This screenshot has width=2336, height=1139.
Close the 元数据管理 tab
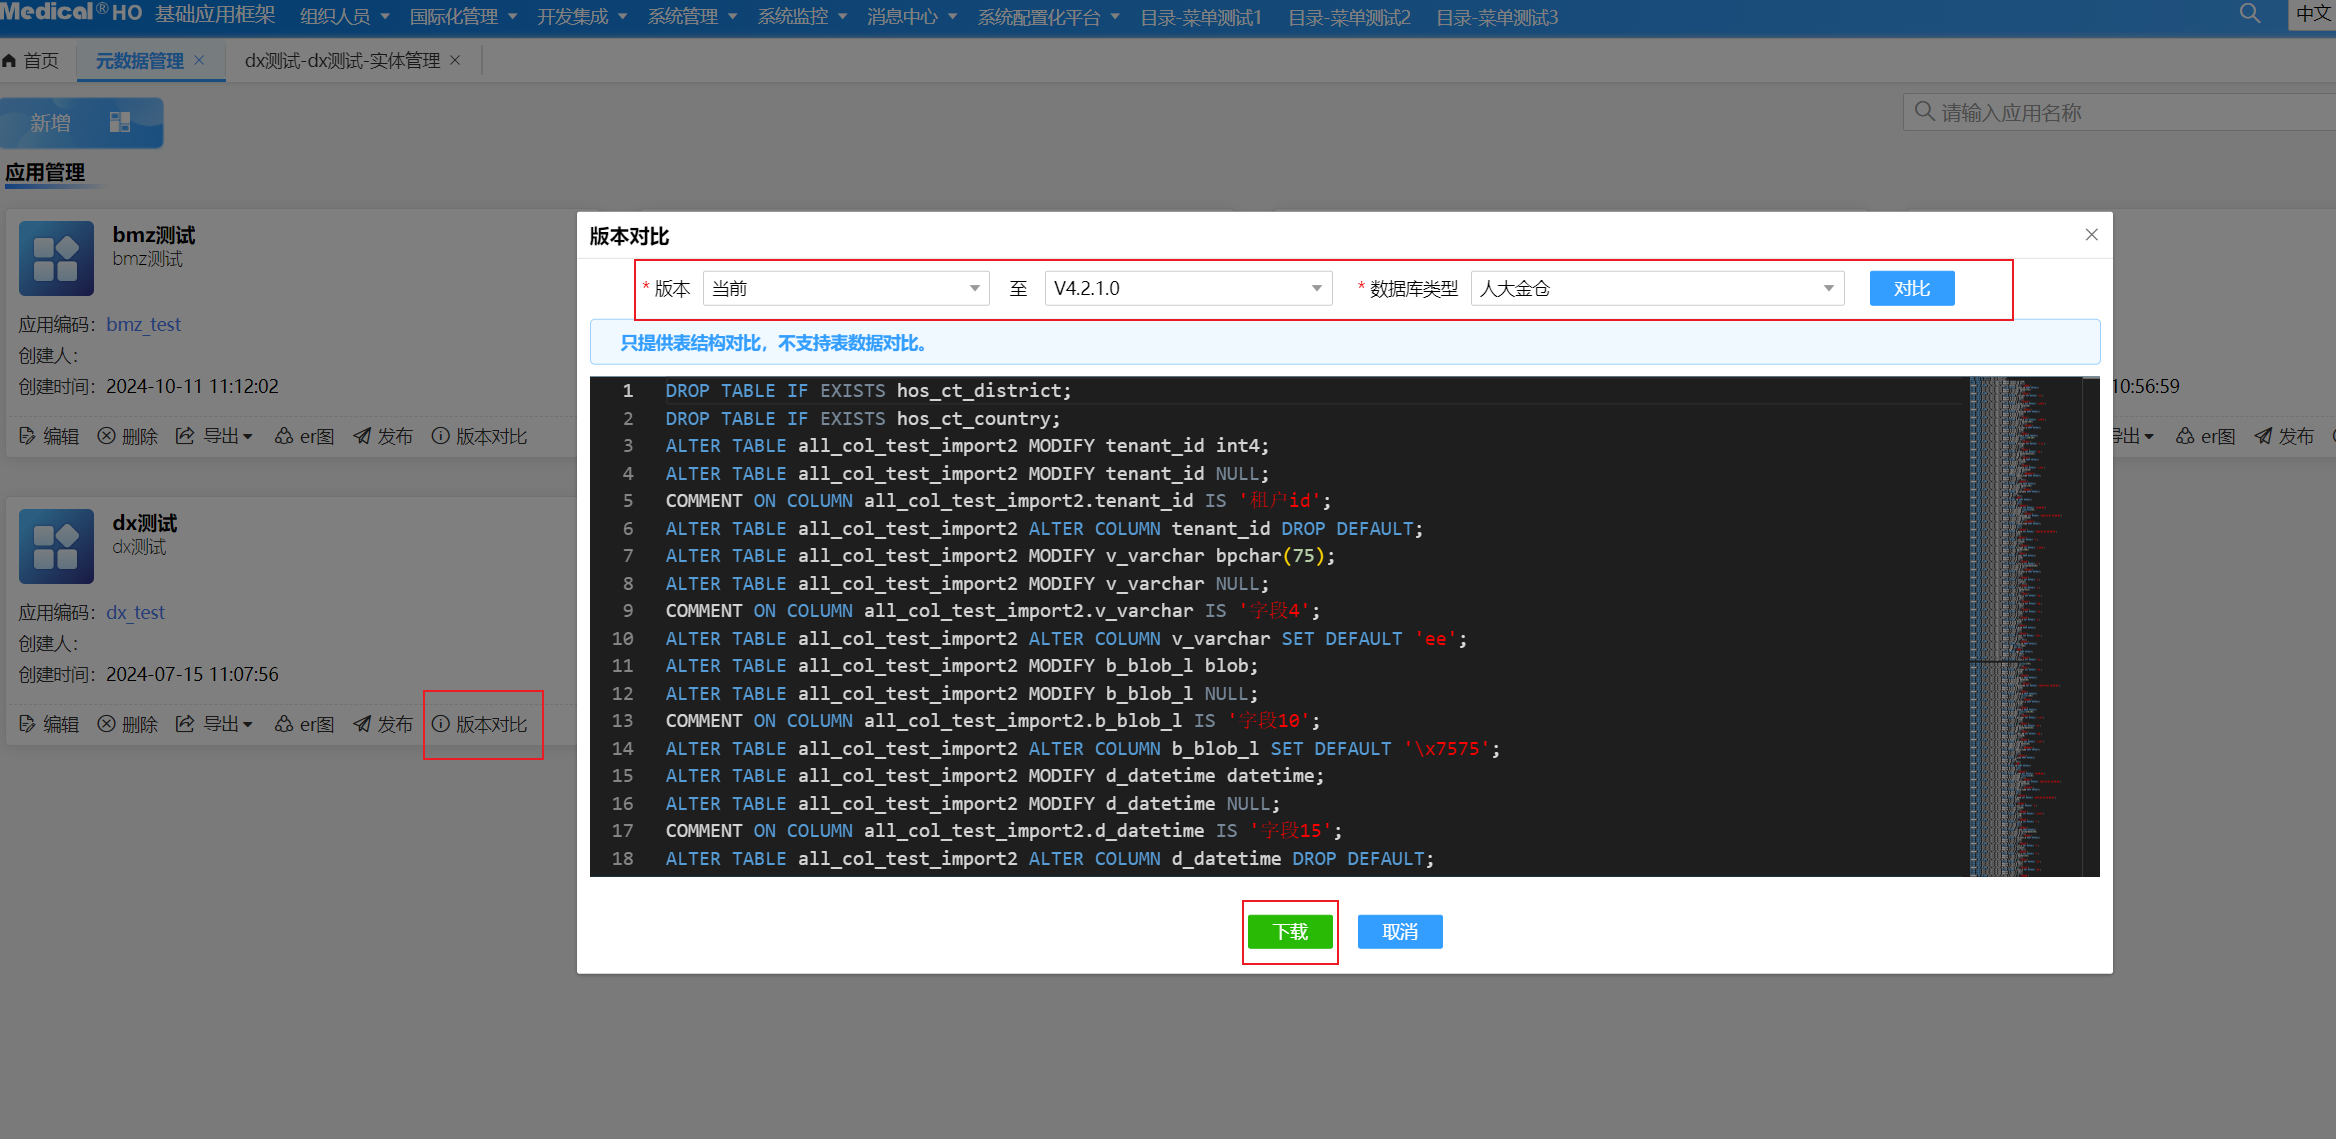coord(199,60)
